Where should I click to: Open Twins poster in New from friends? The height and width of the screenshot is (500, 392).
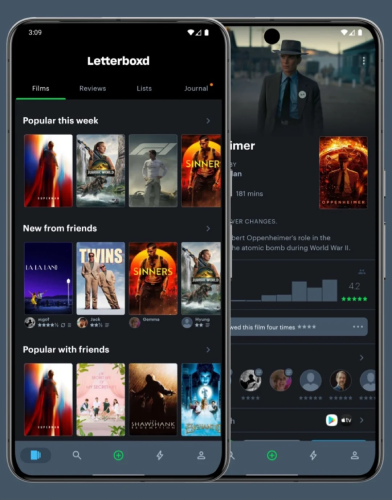coord(101,278)
